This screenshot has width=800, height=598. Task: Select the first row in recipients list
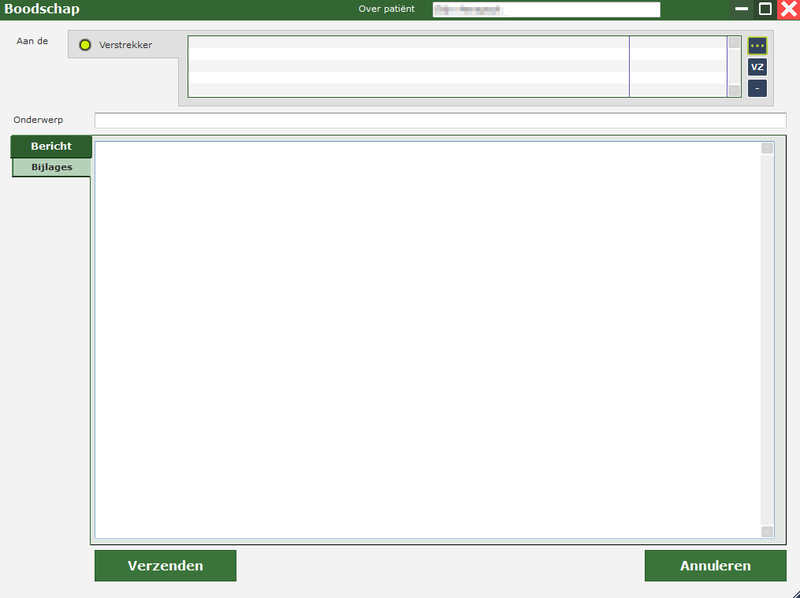pyautogui.click(x=408, y=43)
